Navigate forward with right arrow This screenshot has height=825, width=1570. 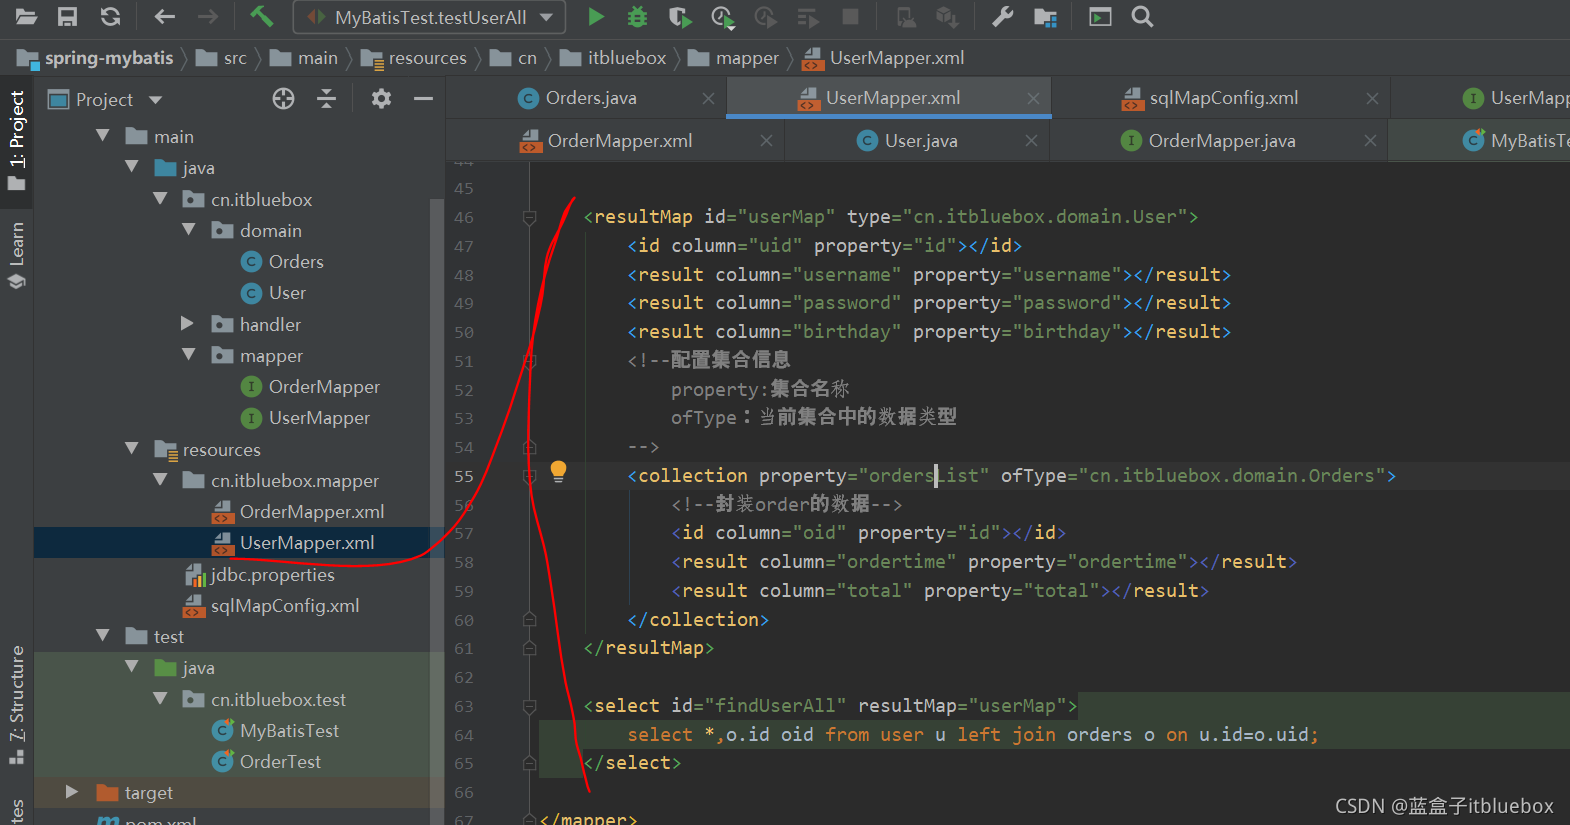[x=208, y=16]
